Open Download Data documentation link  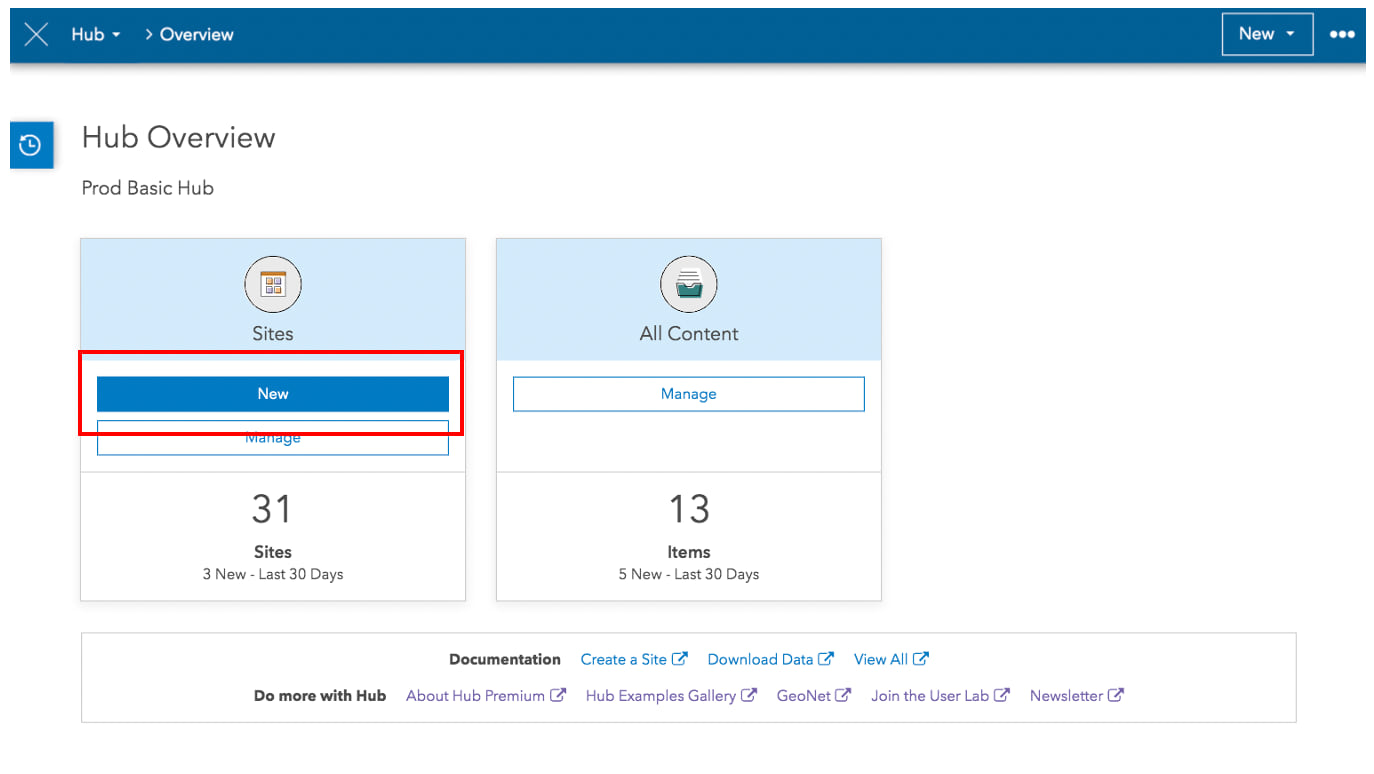point(770,659)
